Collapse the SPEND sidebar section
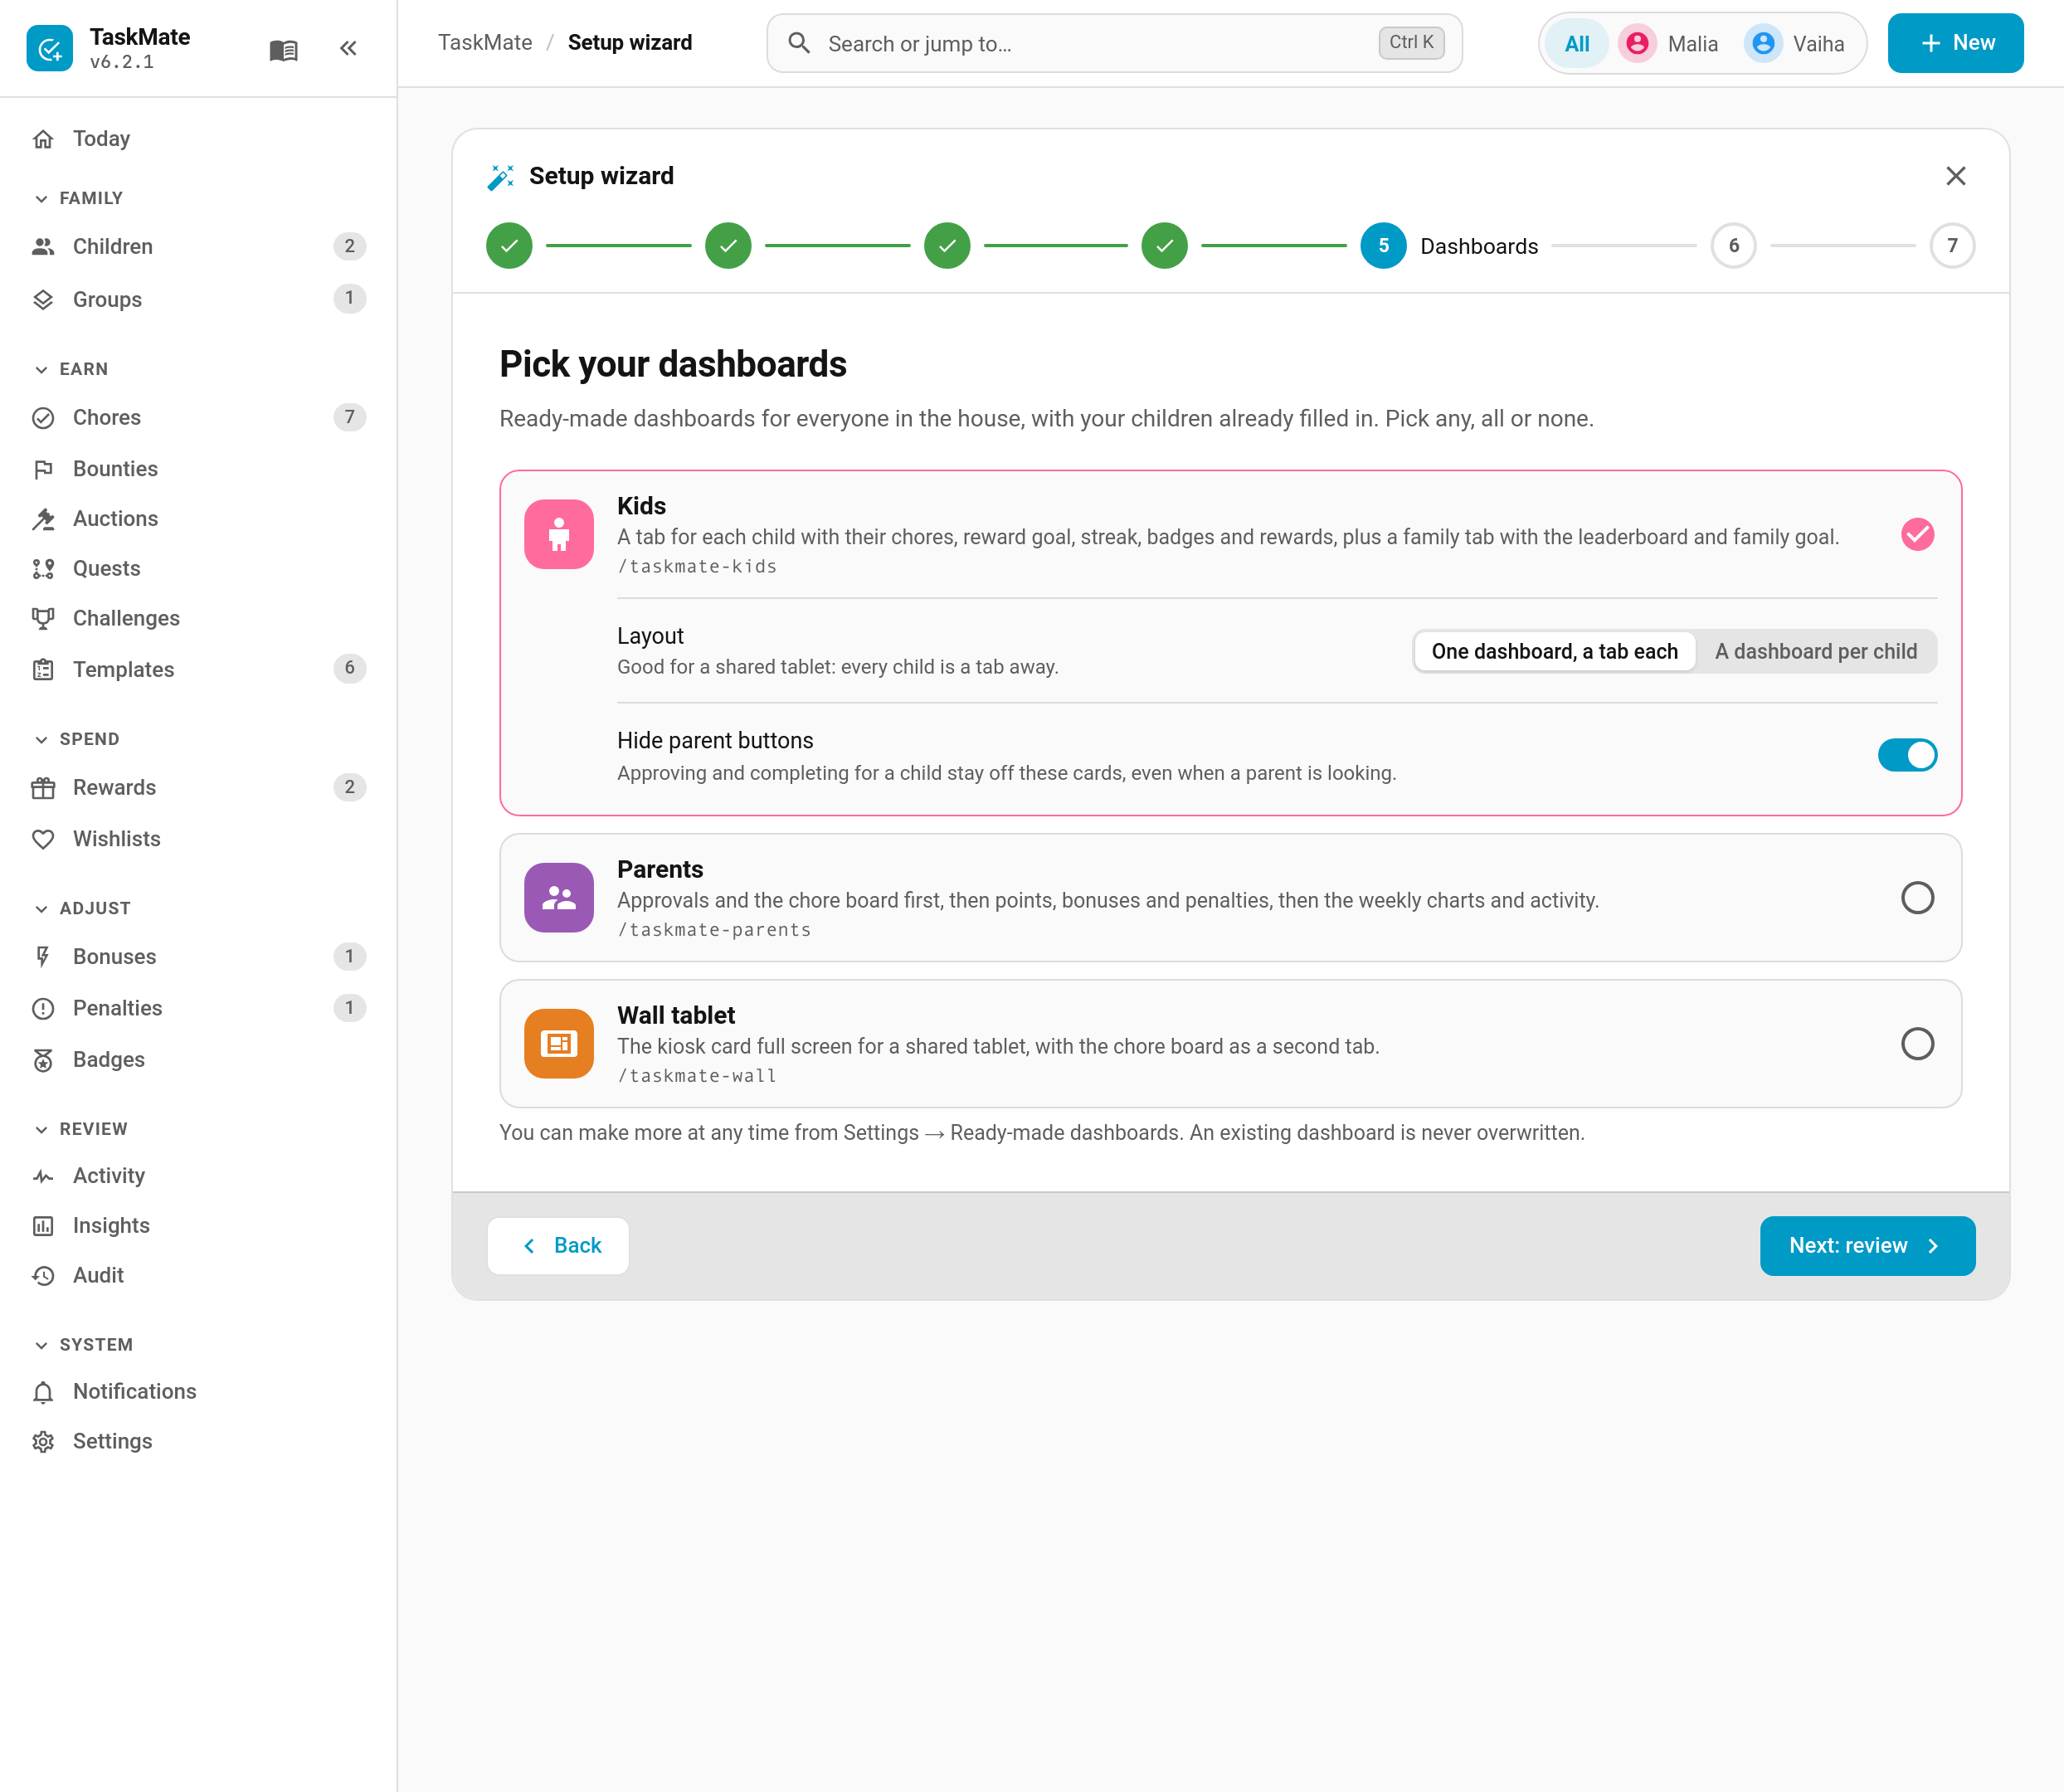 (78, 739)
